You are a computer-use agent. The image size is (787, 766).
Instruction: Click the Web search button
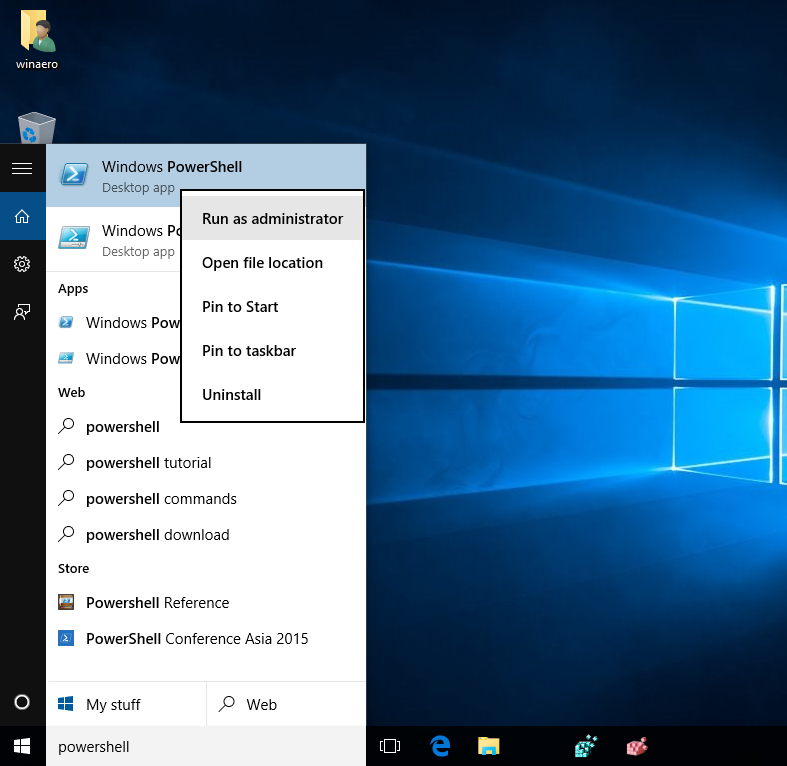(286, 704)
